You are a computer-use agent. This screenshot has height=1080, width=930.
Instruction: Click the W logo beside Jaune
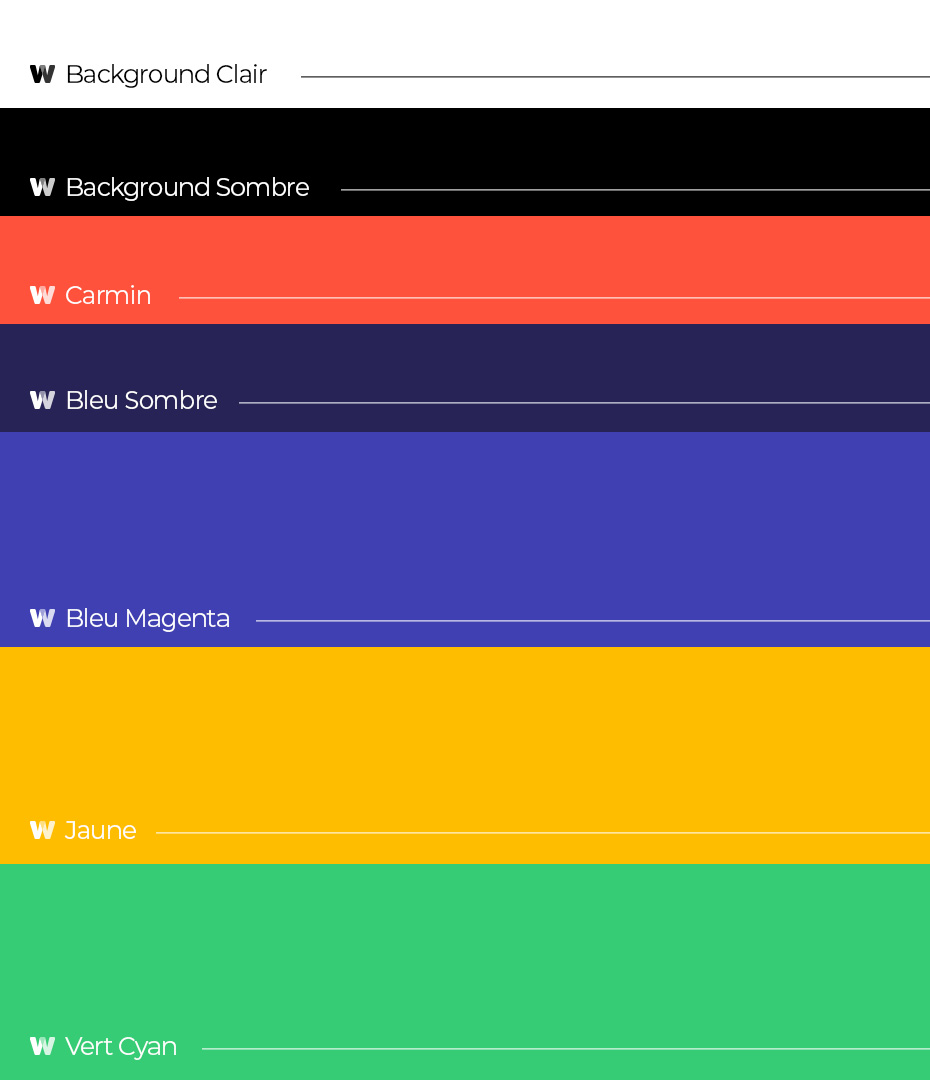42,830
